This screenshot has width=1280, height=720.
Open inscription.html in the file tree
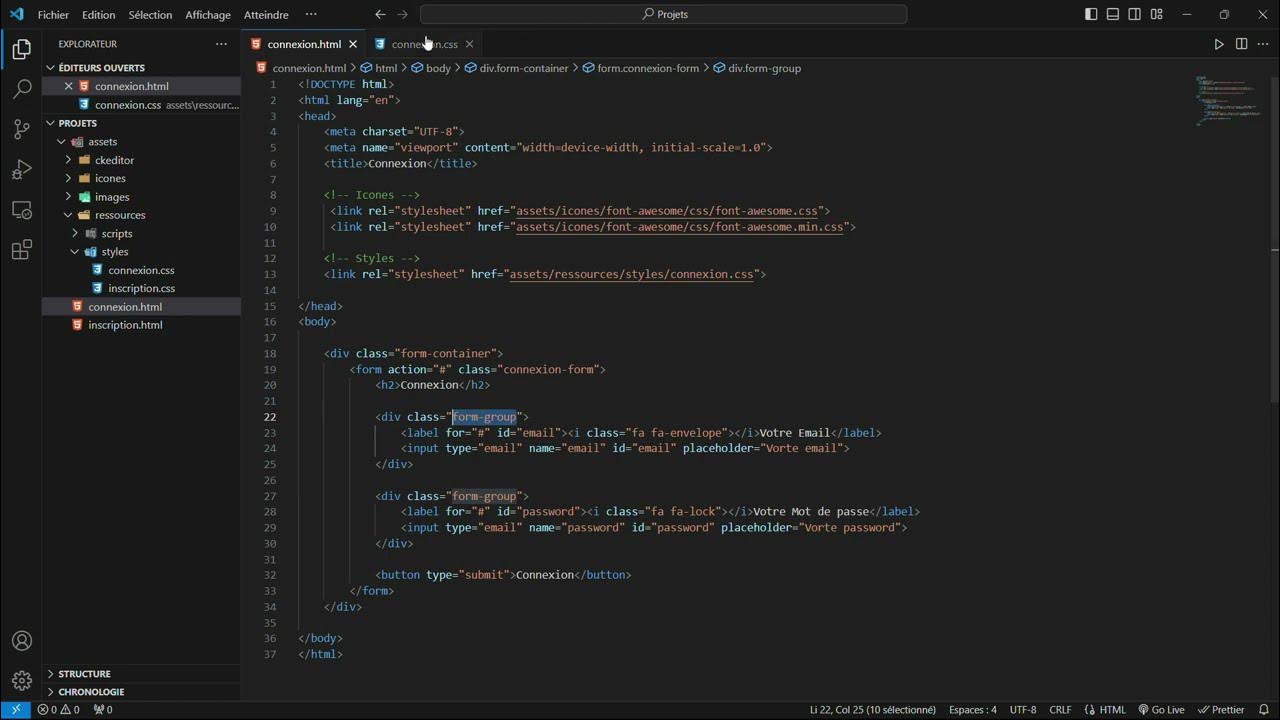point(125,325)
